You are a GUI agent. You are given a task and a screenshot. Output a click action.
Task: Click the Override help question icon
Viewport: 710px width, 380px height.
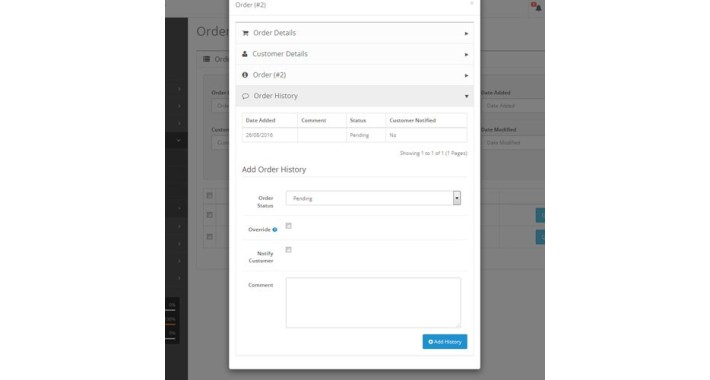274,230
